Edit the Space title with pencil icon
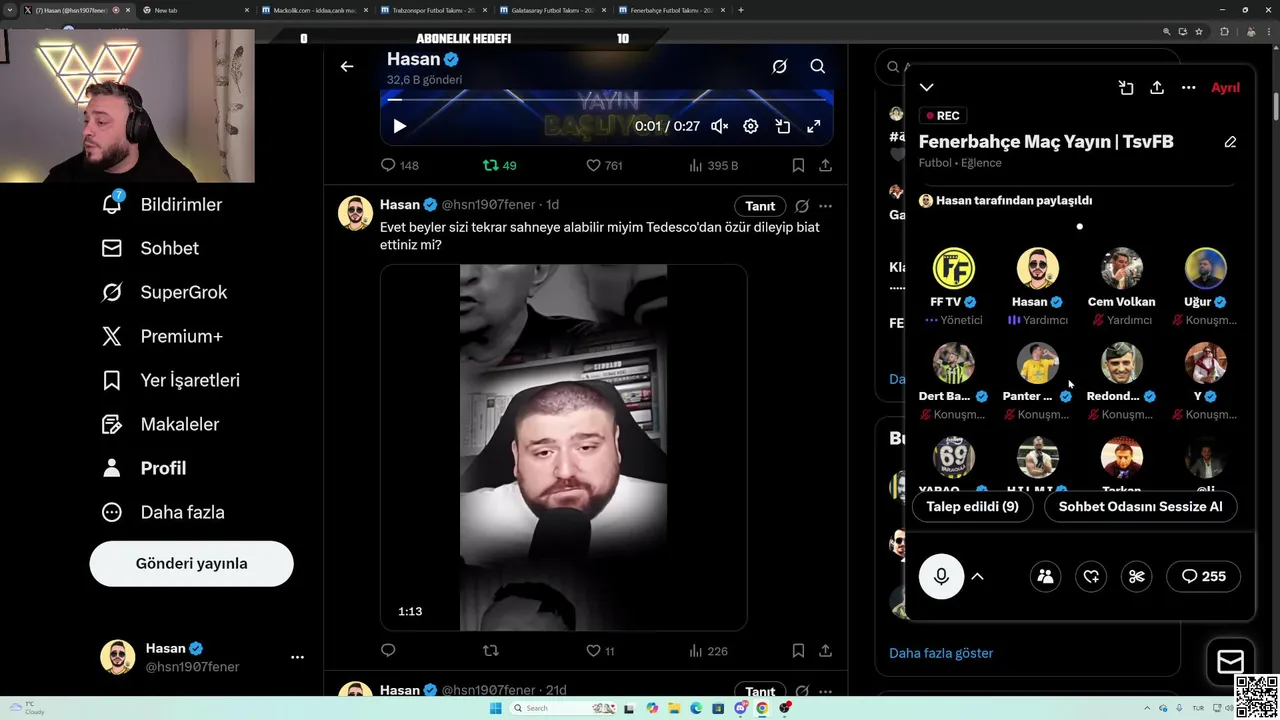The height and width of the screenshot is (720, 1280). tap(1230, 142)
